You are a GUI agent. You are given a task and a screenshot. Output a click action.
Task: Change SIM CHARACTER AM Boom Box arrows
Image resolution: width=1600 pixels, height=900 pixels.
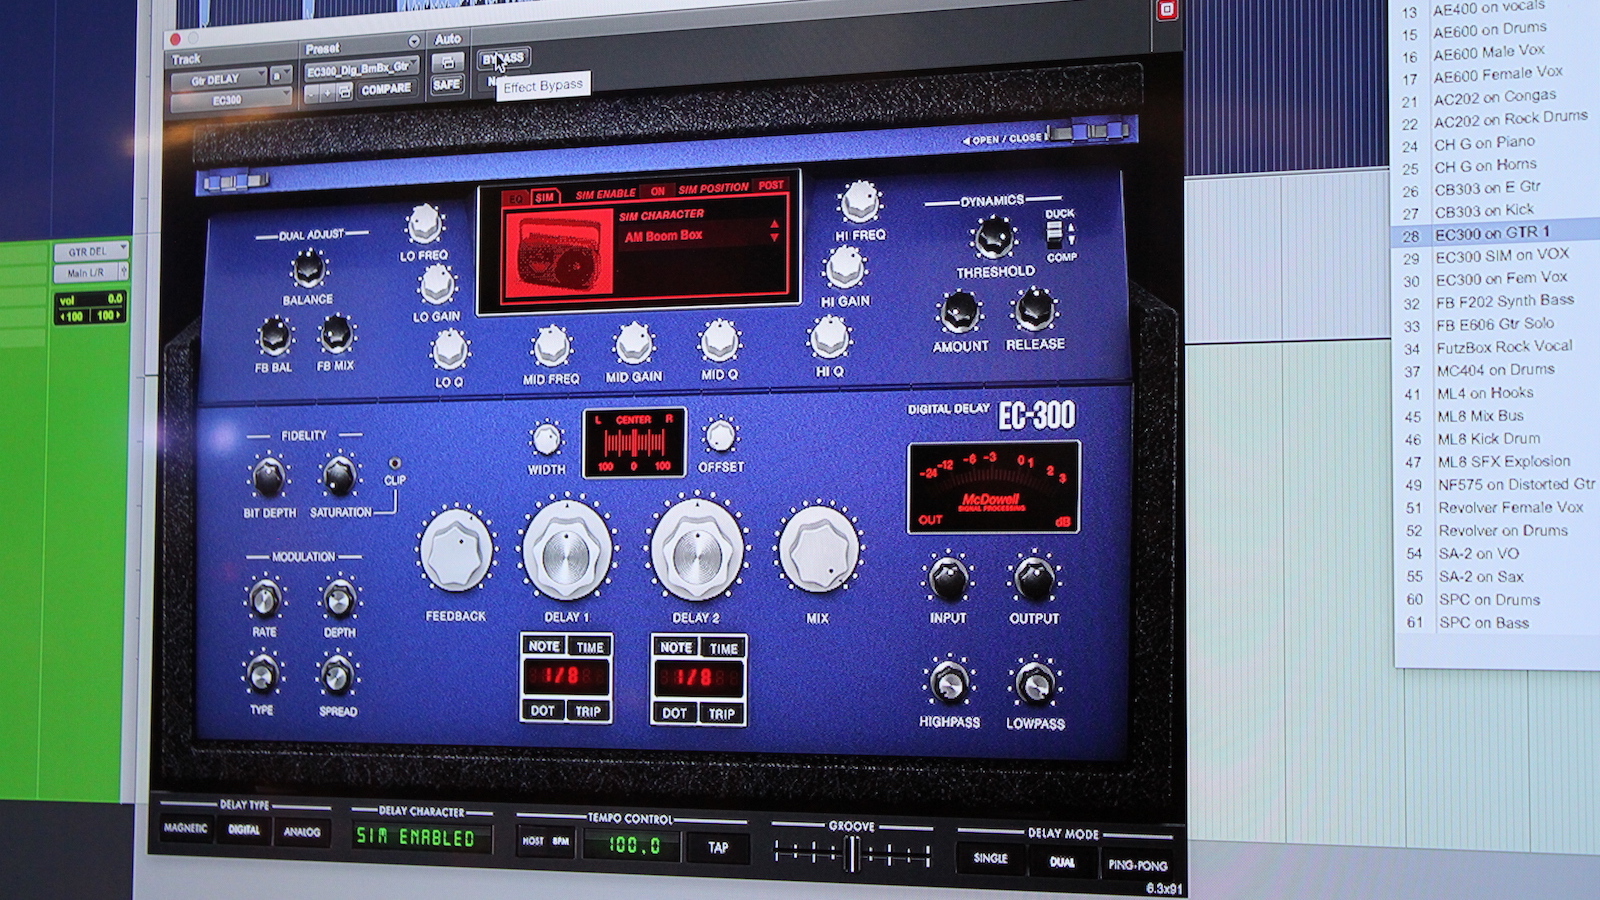click(774, 231)
